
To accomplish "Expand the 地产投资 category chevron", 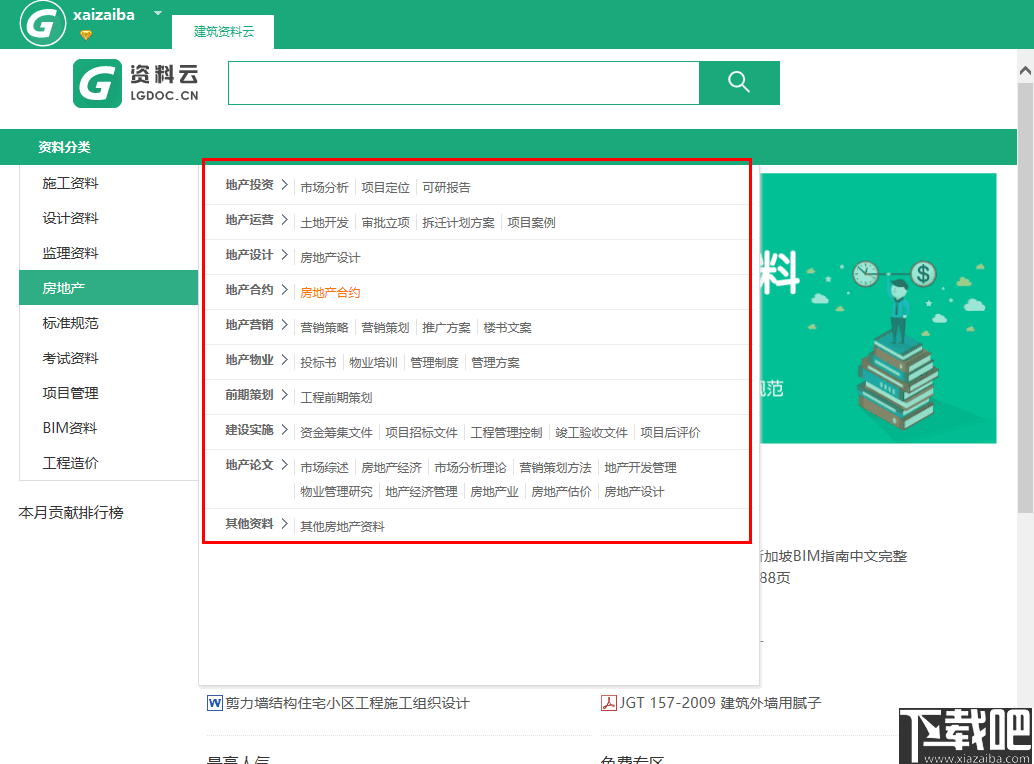I will click(286, 187).
